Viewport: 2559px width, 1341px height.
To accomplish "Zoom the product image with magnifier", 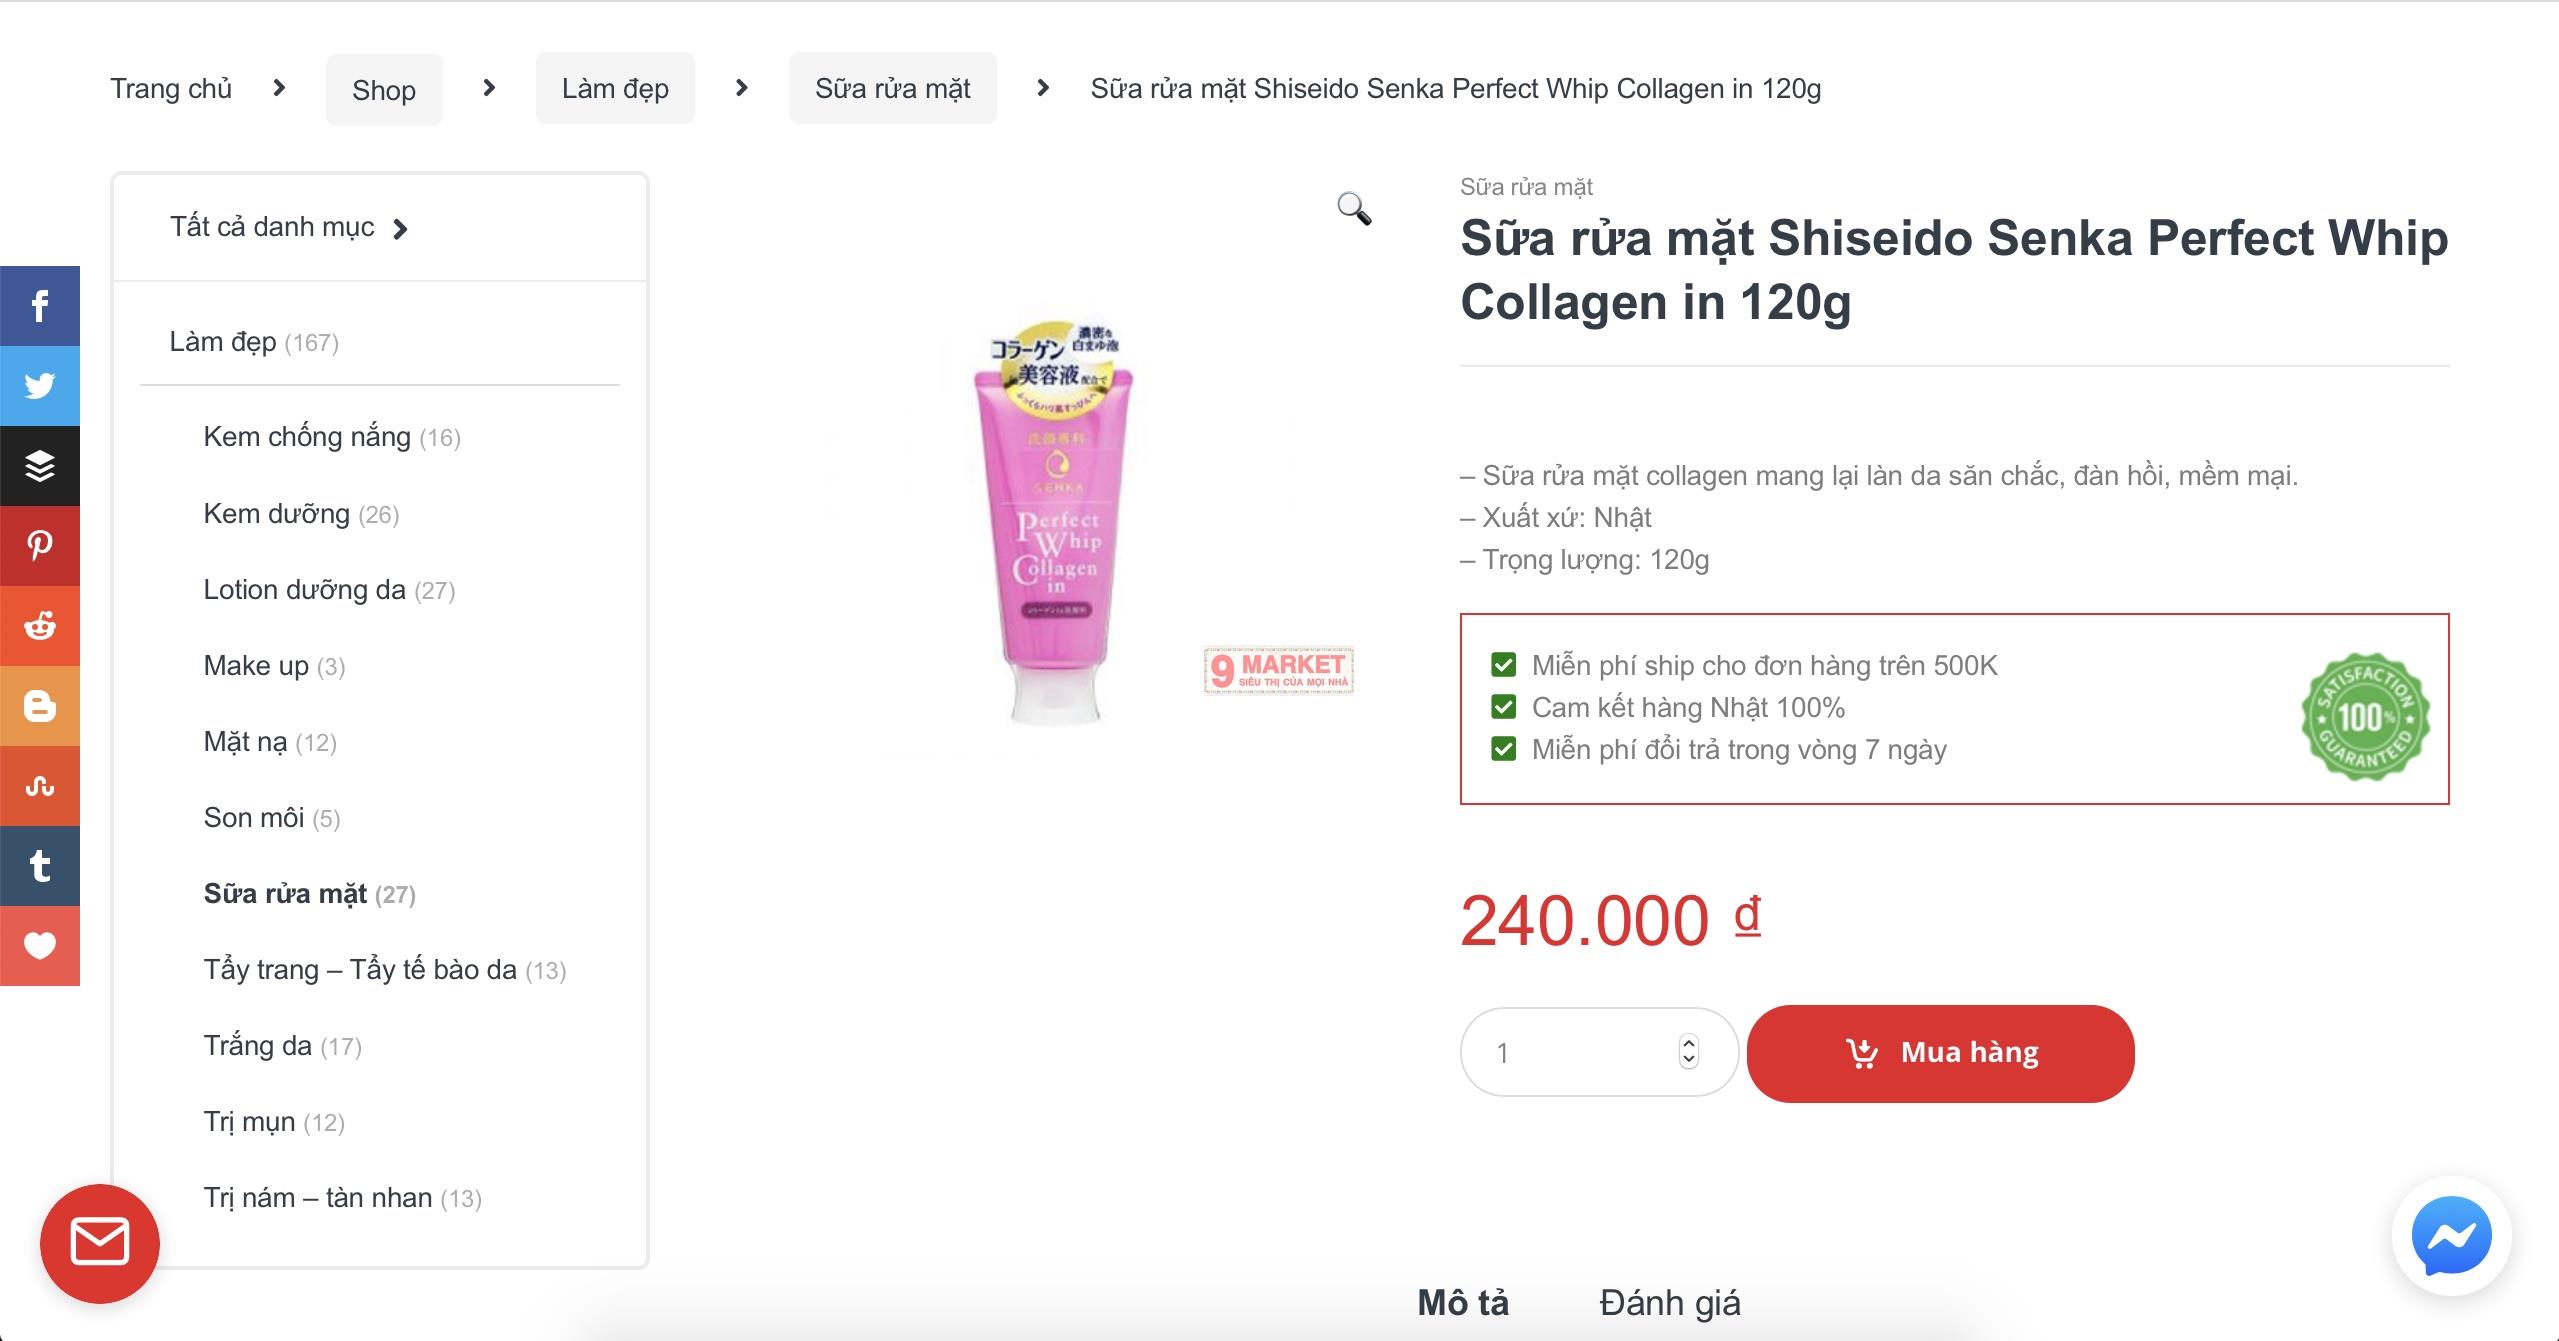I will point(1354,208).
